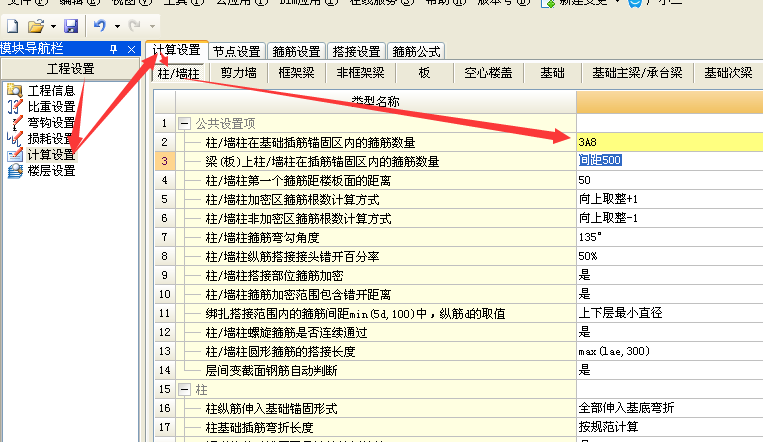Click the New file toolbar icon
This screenshot has width=763, height=442.
12,26
